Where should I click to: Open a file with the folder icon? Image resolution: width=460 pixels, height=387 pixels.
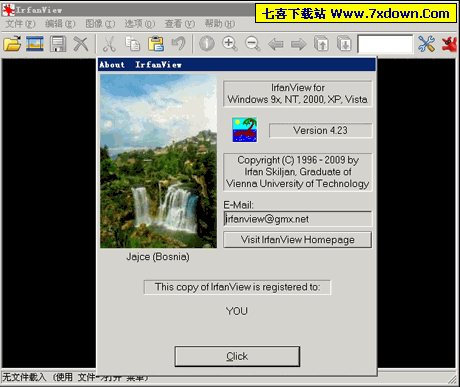click(12, 44)
